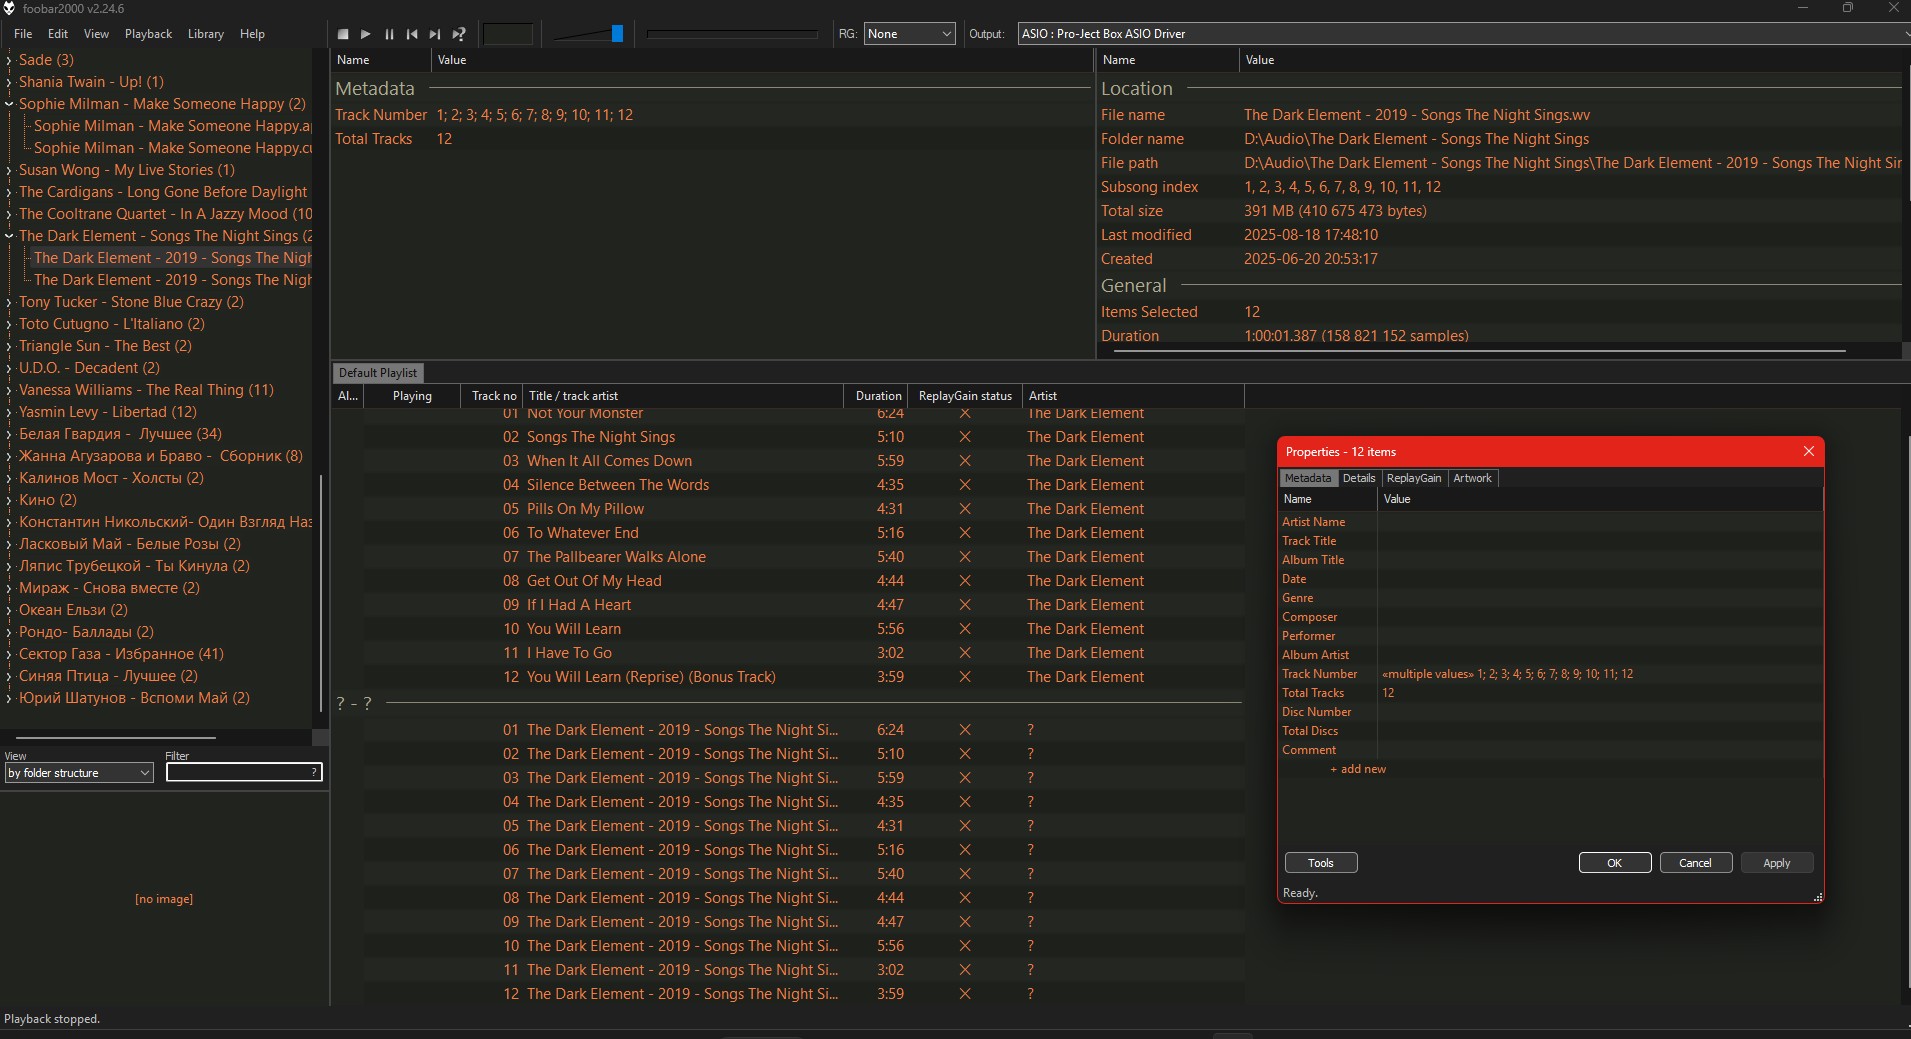Open the RG mode dropdown

tap(909, 34)
